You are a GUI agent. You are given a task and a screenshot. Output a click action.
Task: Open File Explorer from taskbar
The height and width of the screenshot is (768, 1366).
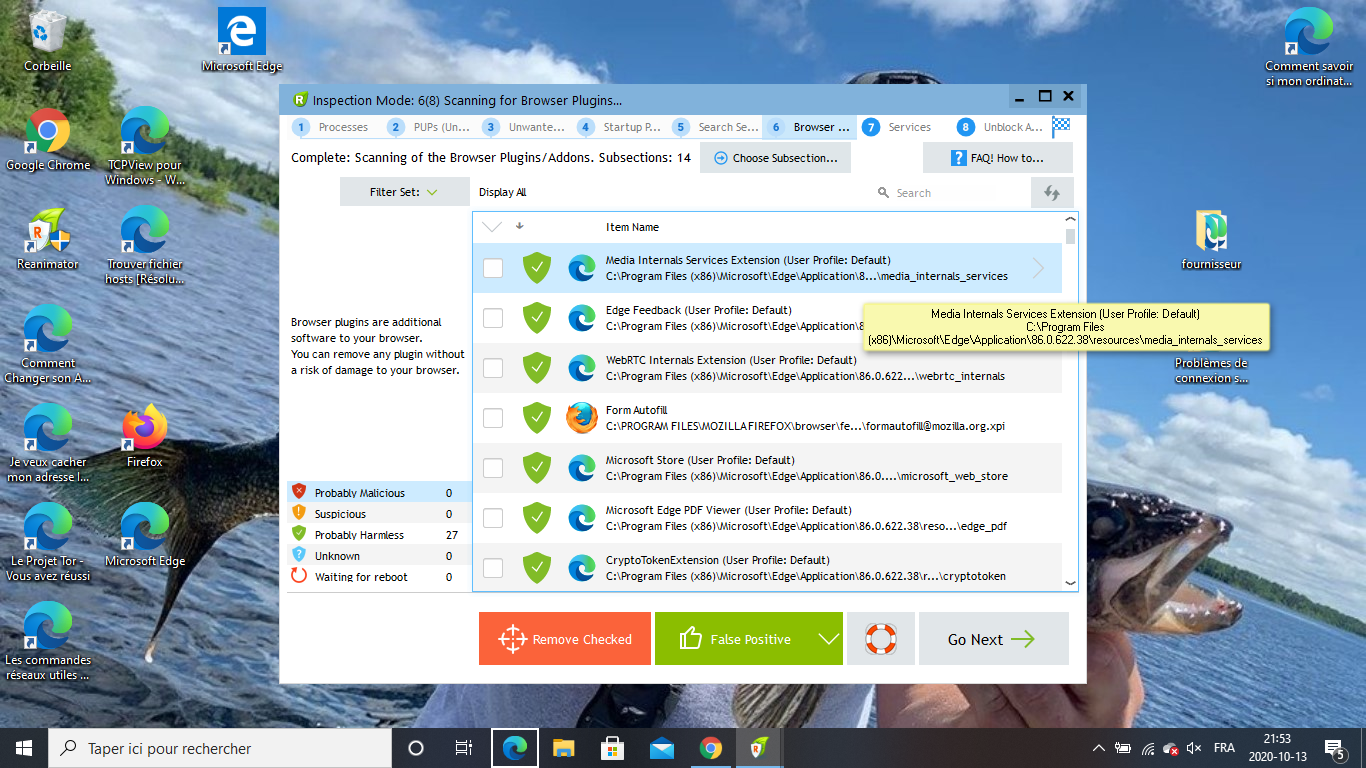tap(564, 748)
